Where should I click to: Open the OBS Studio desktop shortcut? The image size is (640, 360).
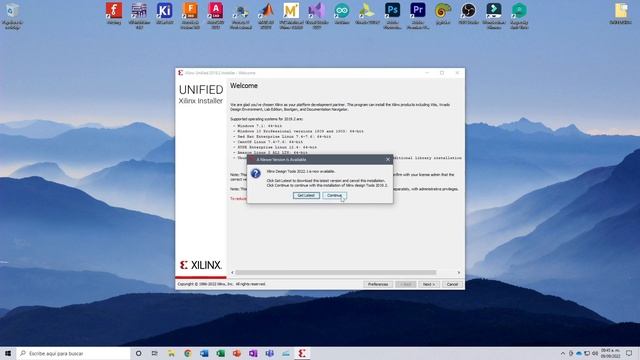(468, 13)
